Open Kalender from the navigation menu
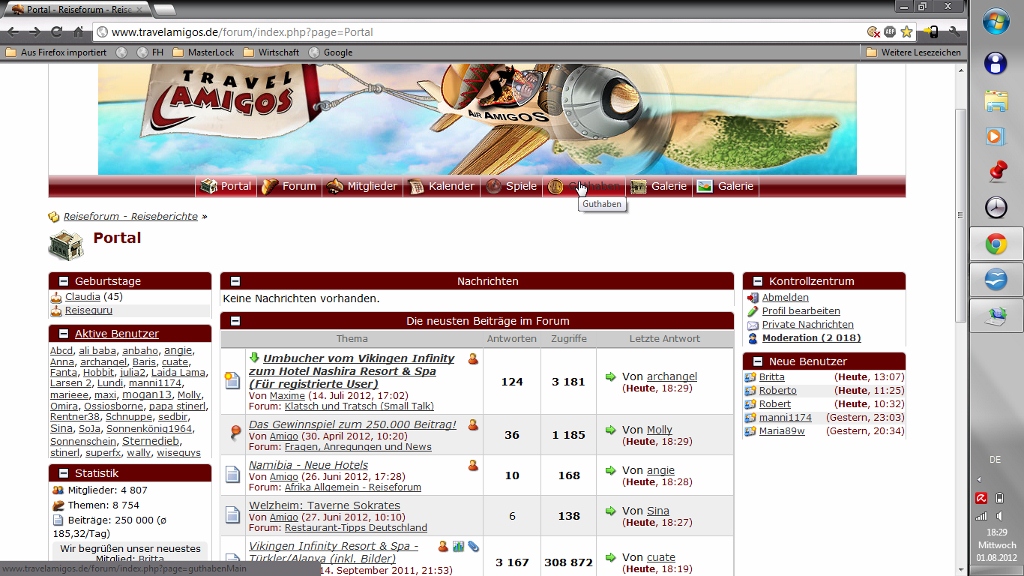1024x576 pixels. tap(441, 186)
